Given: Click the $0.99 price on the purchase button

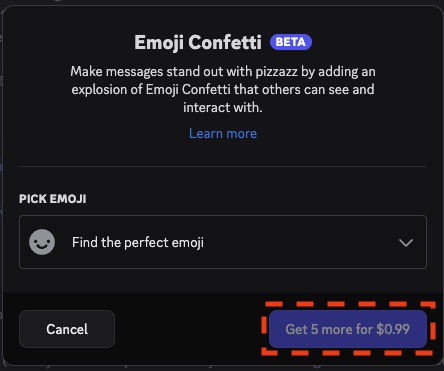Looking at the screenshot, I should click(x=393, y=329).
